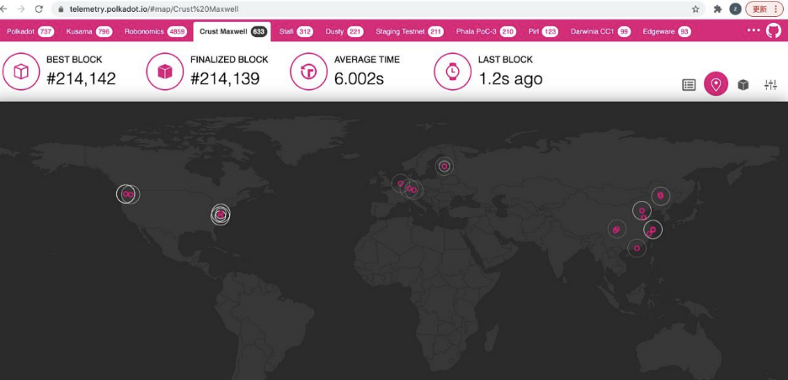Screen dimensions: 788x380
Task: Click the Last Block watch icon
Action: pyautogui.click(x=453, y=72)
